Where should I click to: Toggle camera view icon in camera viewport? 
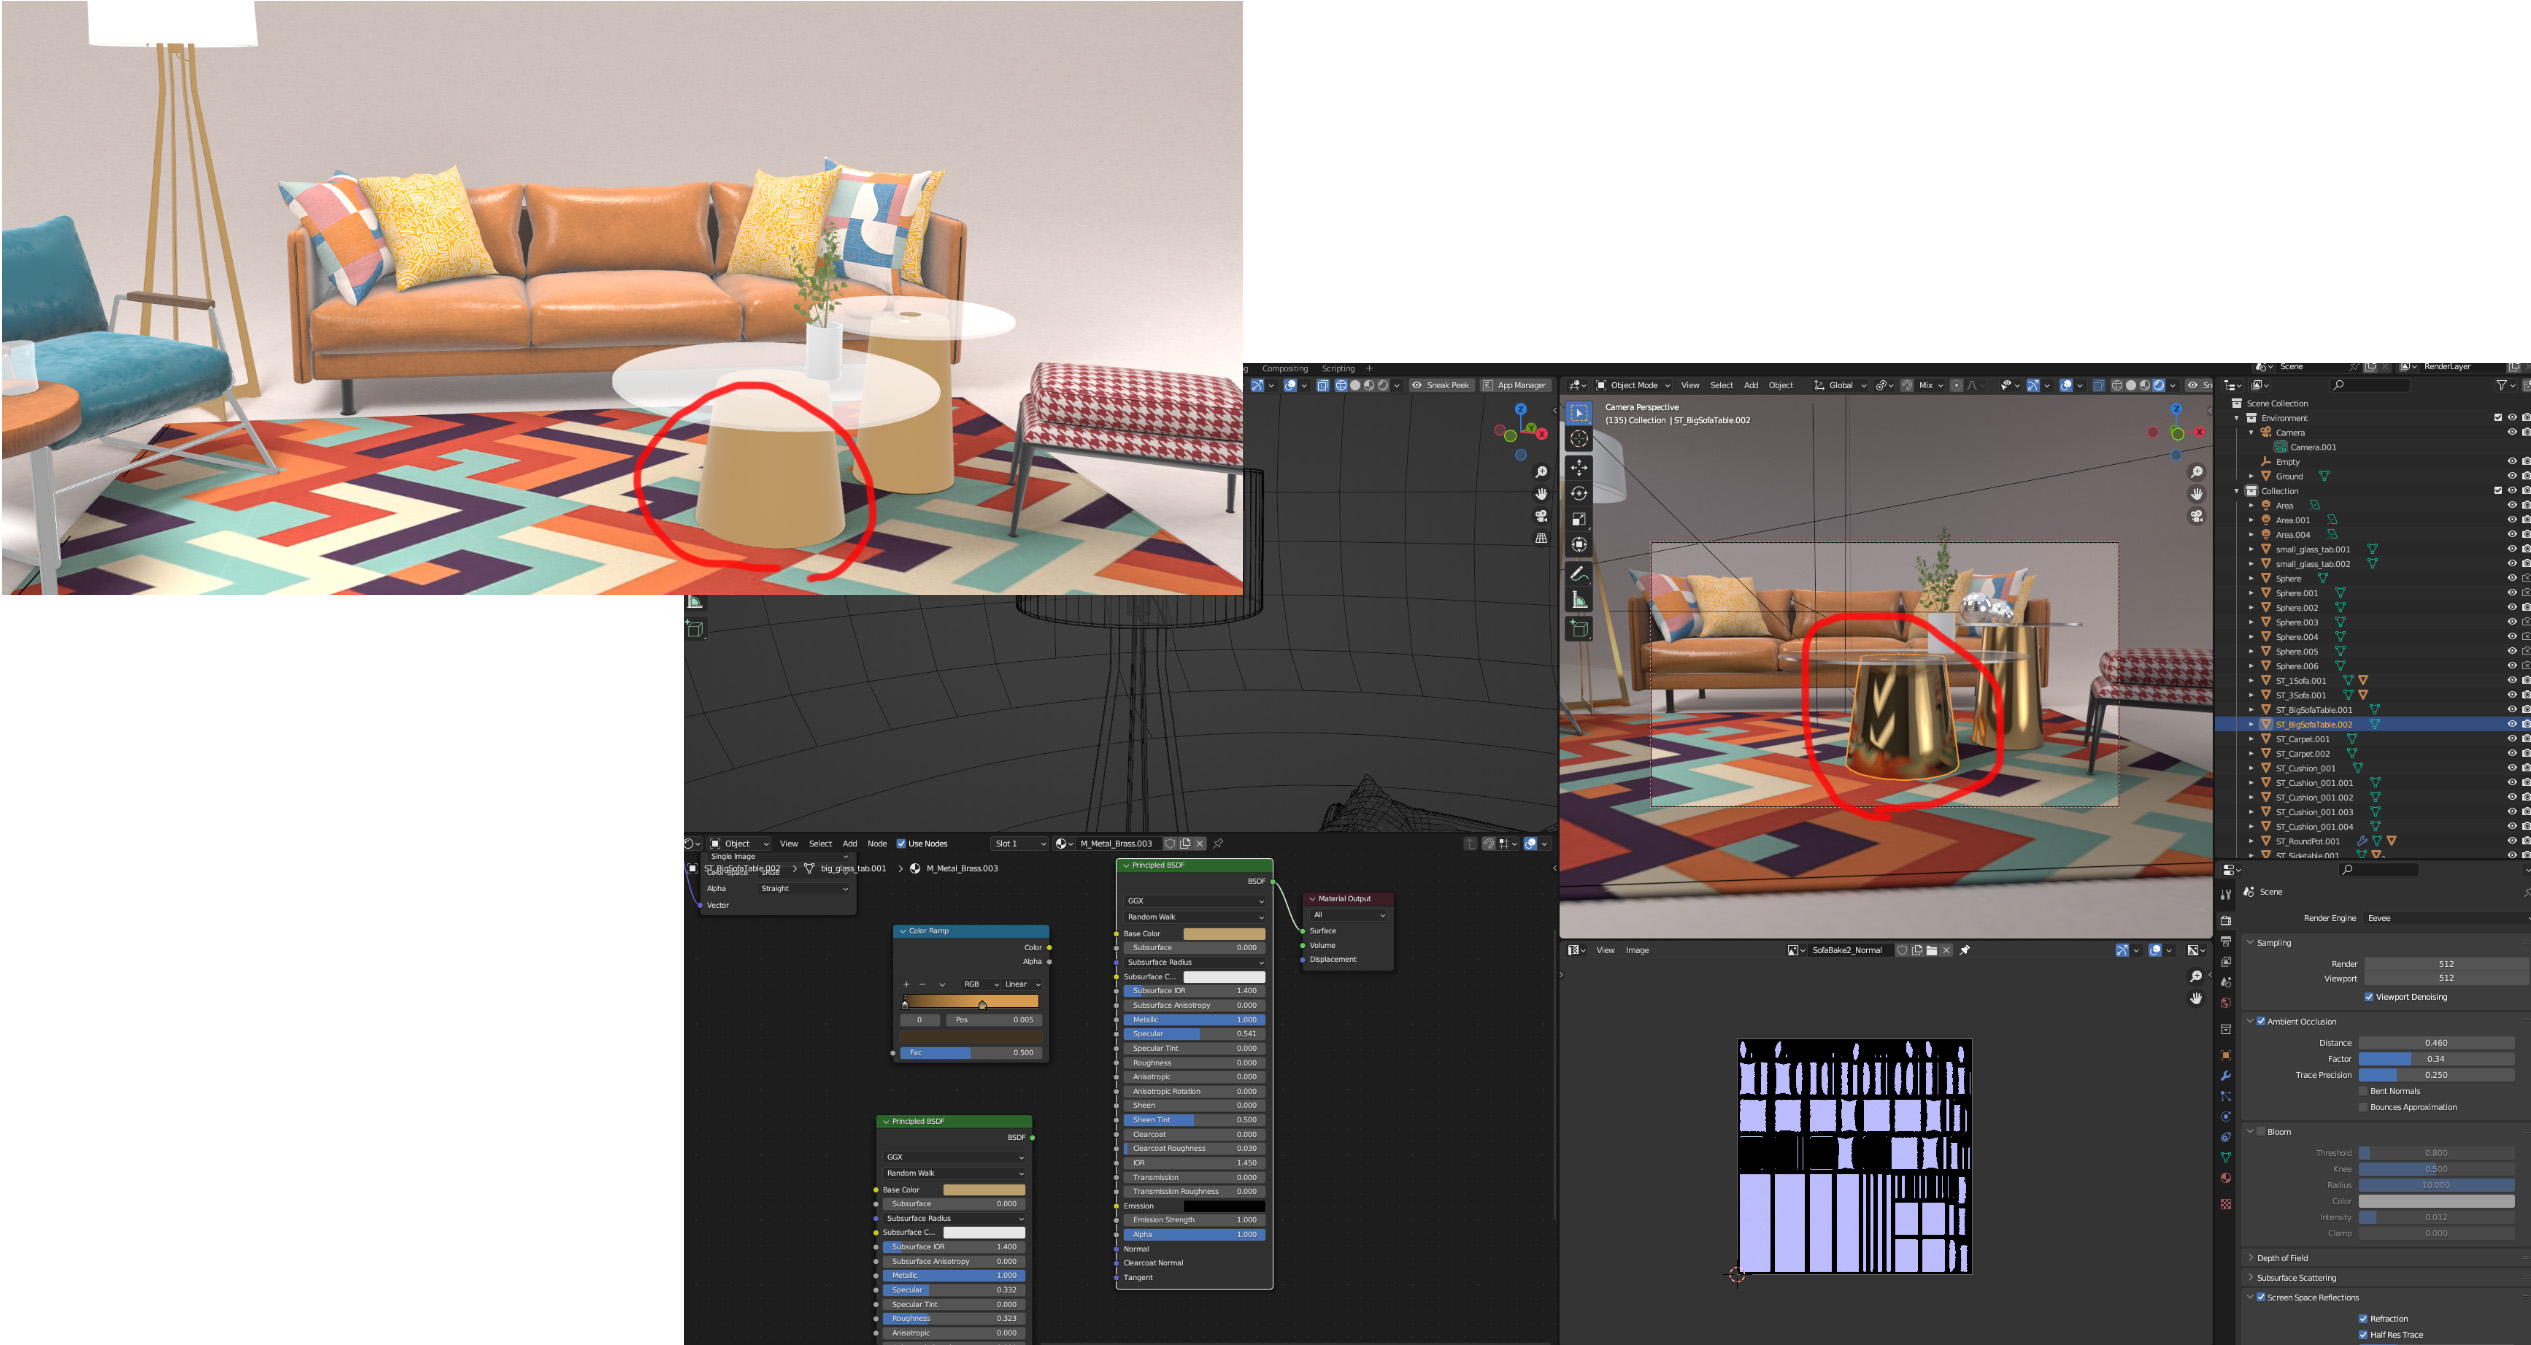[x=2197, y=516]
